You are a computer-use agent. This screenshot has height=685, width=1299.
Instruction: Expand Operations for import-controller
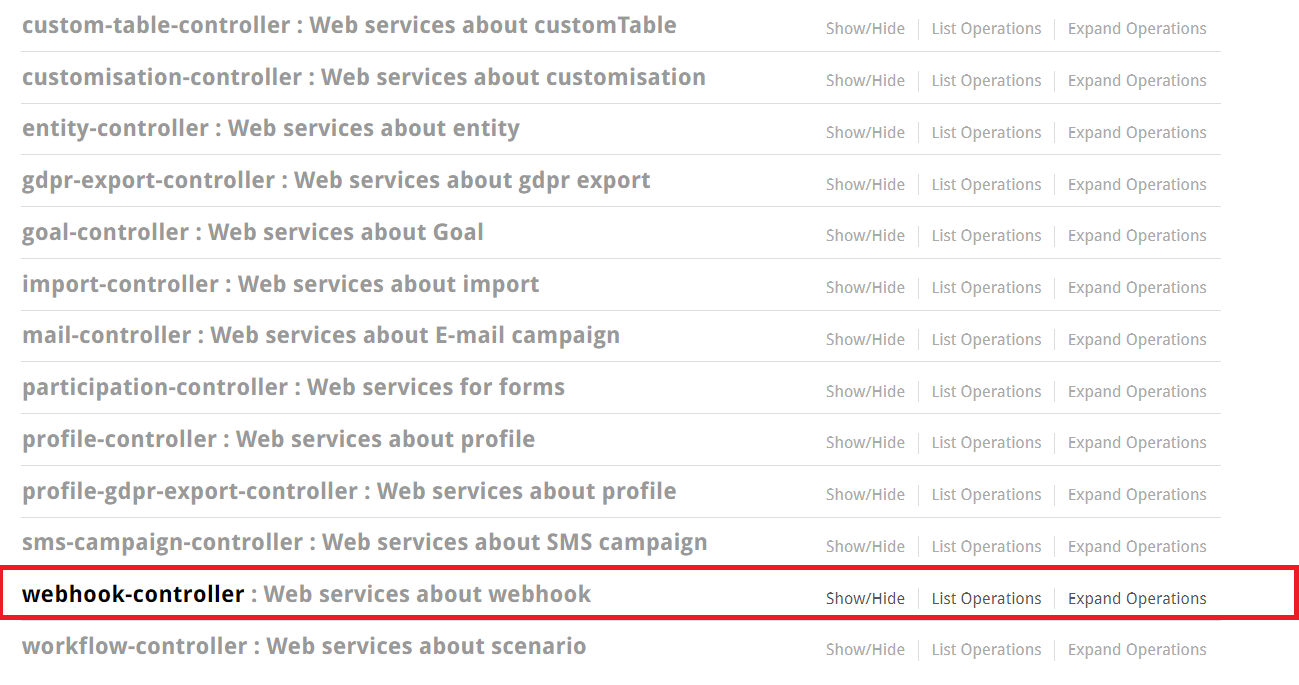point(1137,288)
